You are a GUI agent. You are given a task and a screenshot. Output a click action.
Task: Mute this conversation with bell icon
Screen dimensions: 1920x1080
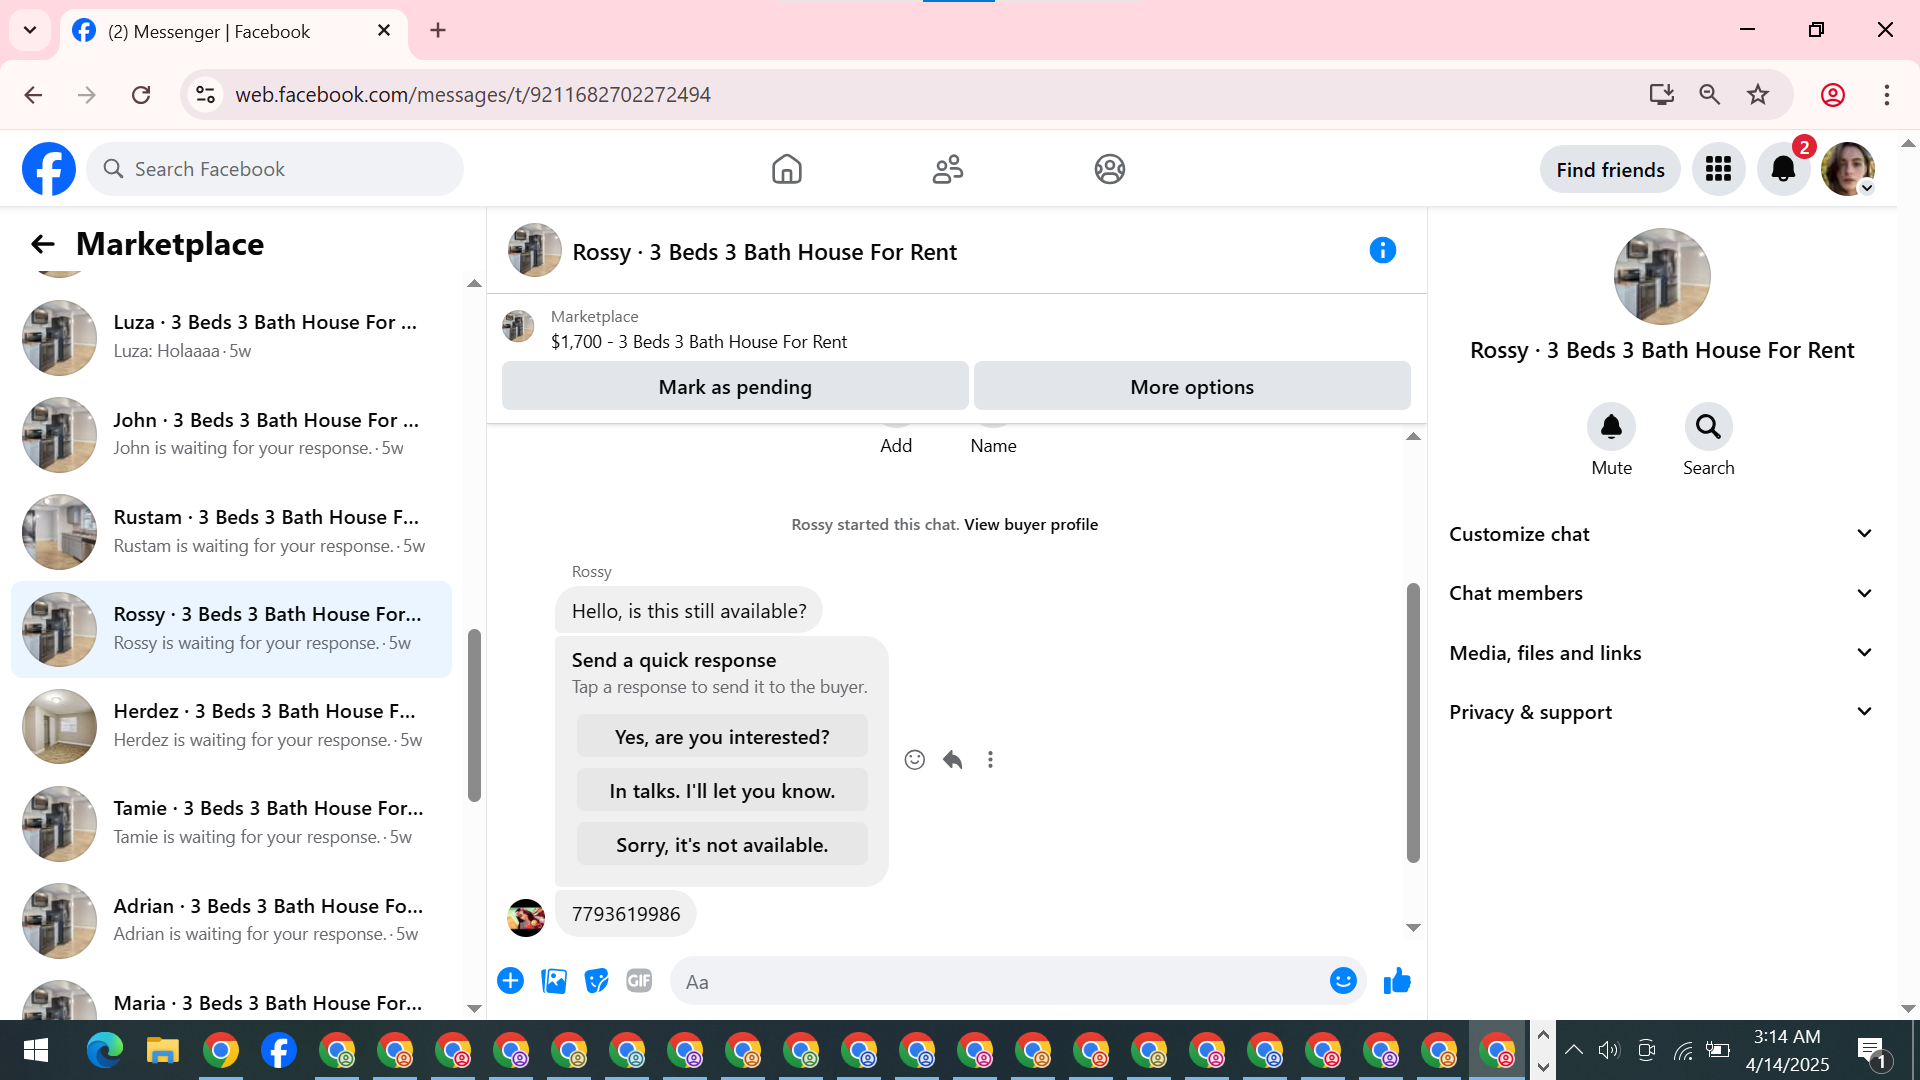click(1611, 428)
